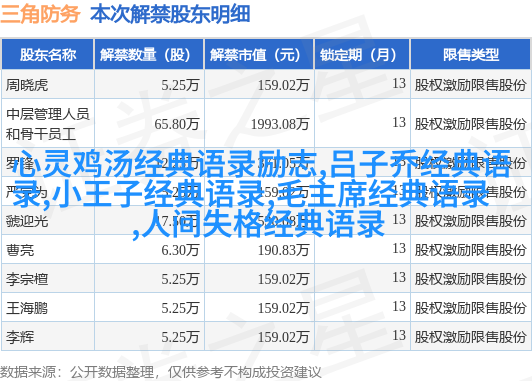
Task: Click the 6.30万 quantity cell
Action: pyautogui.click(x=180, y=250)
